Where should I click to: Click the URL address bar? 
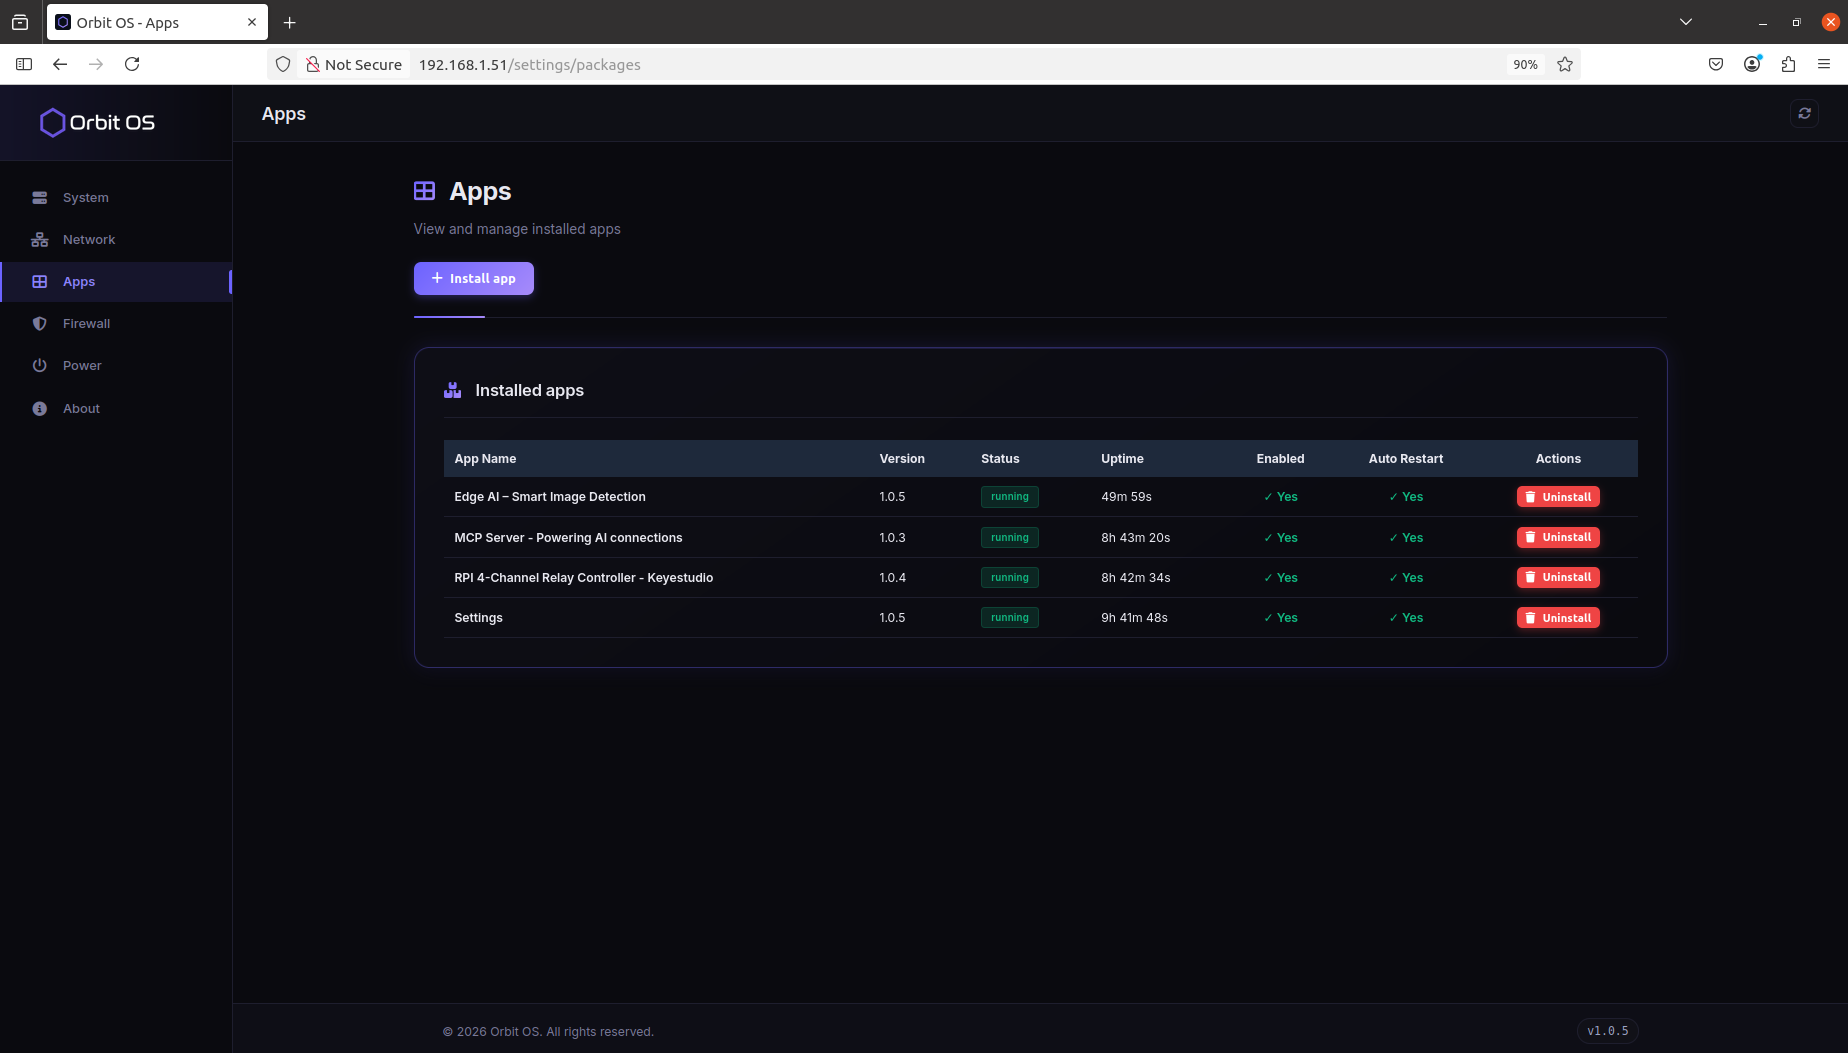[x=900, y=65]
